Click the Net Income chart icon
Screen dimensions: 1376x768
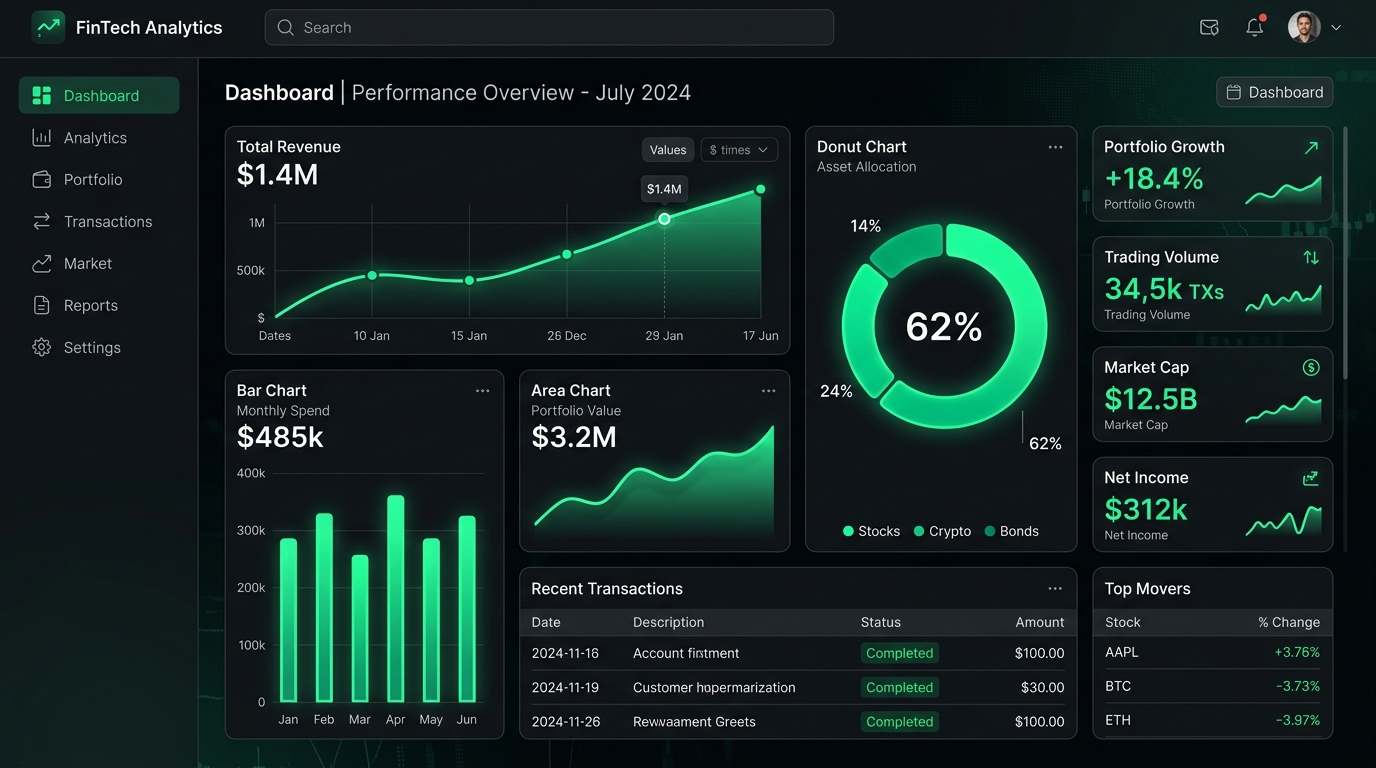tap(1311, 479)
